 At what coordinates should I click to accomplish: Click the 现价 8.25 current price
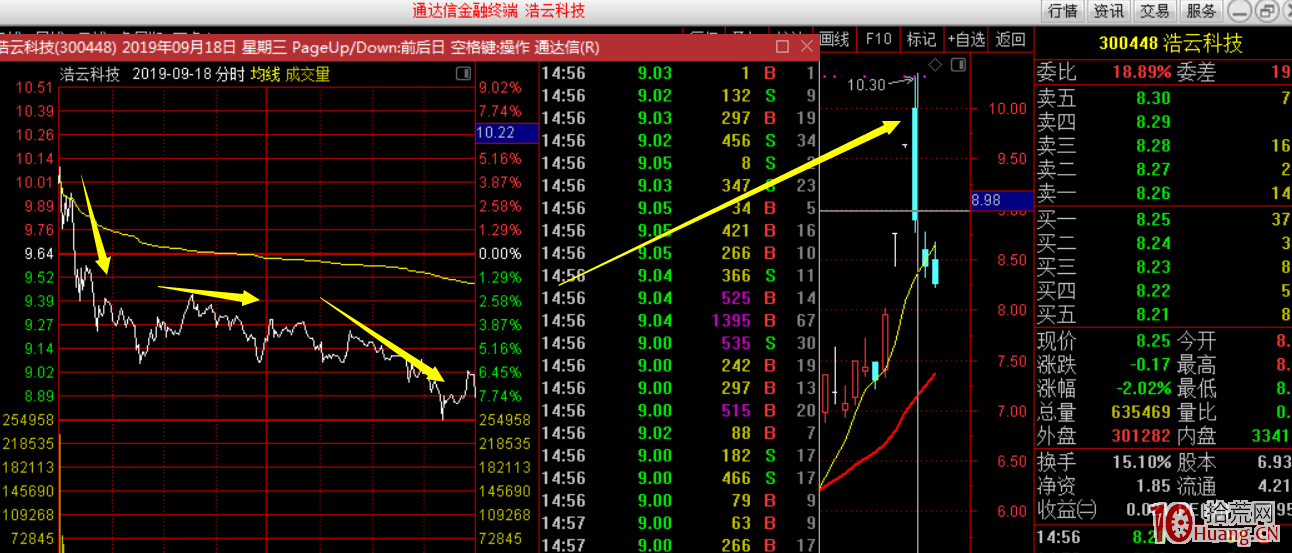point(1152,341)
